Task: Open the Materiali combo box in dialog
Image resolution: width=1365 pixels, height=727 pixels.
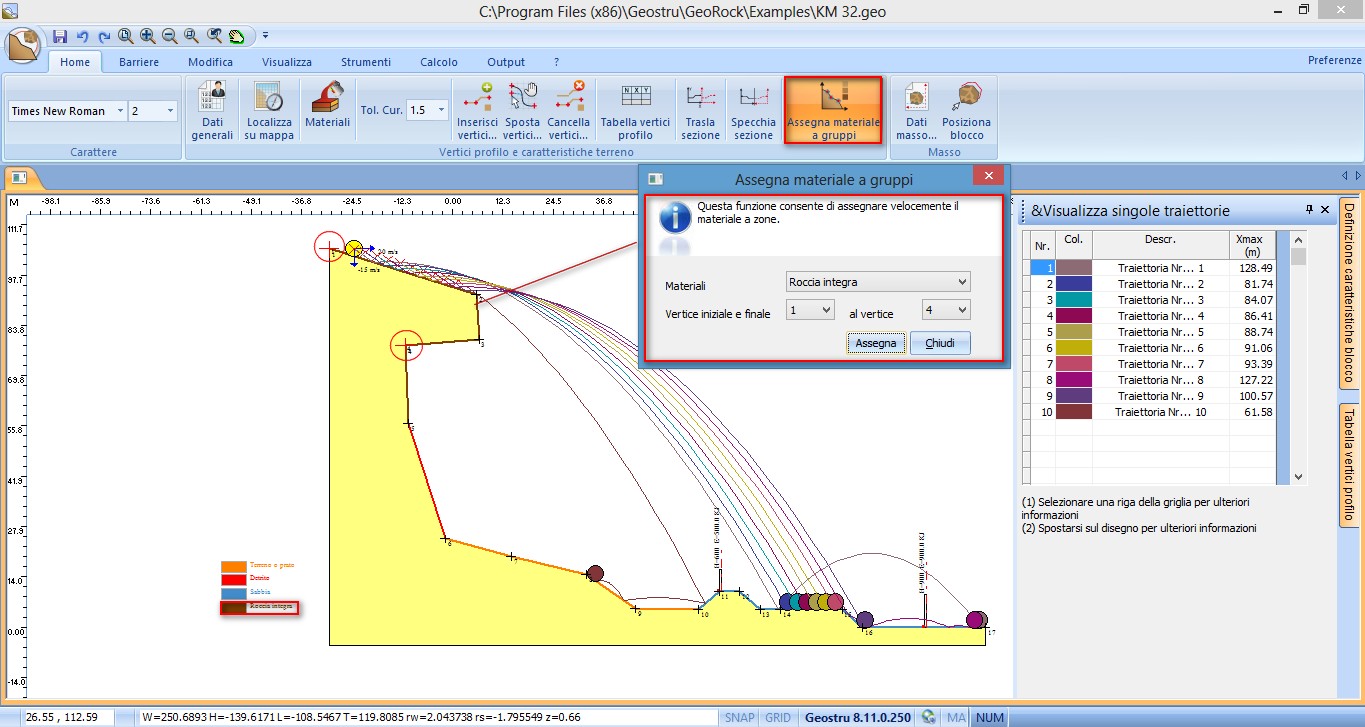Action: point(878,282)
